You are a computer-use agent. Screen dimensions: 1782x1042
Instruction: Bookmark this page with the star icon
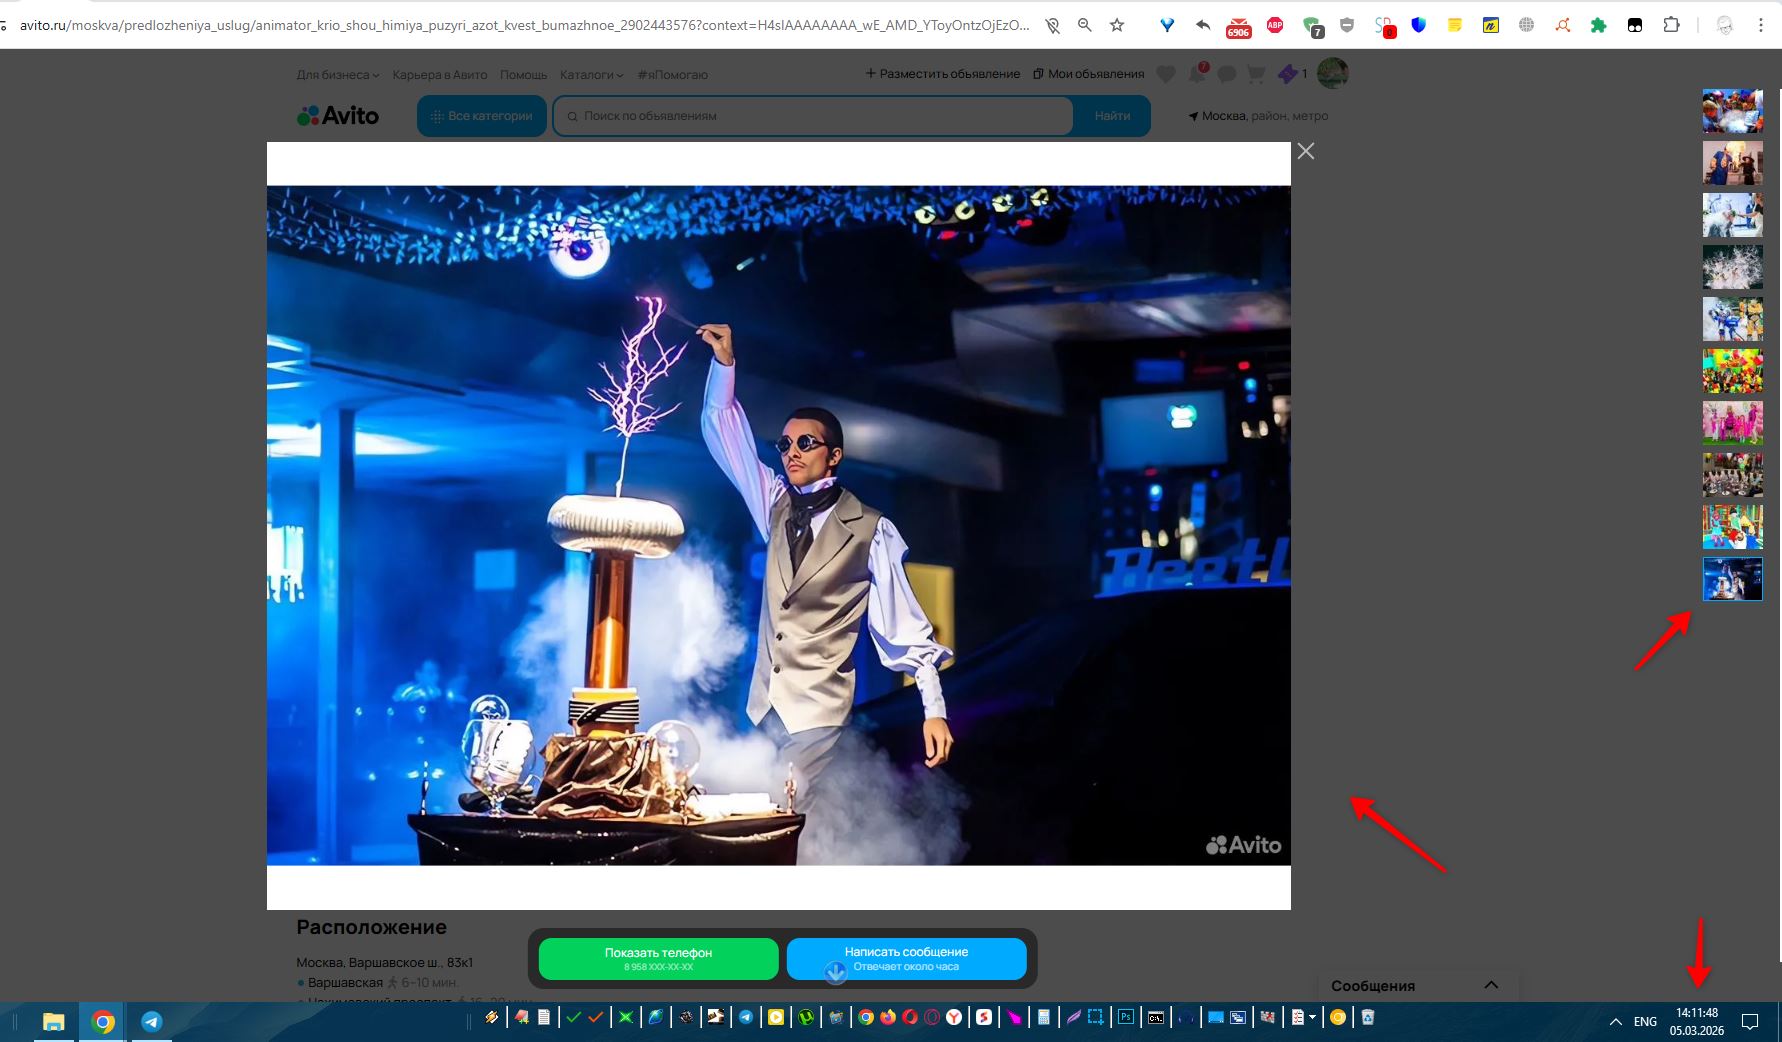click(1117, 26)
